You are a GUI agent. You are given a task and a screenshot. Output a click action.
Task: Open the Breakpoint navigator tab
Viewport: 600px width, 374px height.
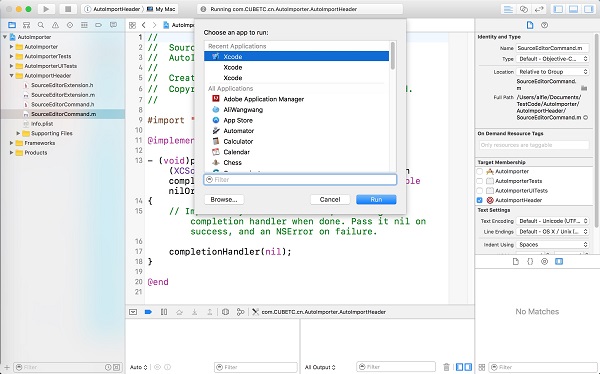[x=99, y=25]
